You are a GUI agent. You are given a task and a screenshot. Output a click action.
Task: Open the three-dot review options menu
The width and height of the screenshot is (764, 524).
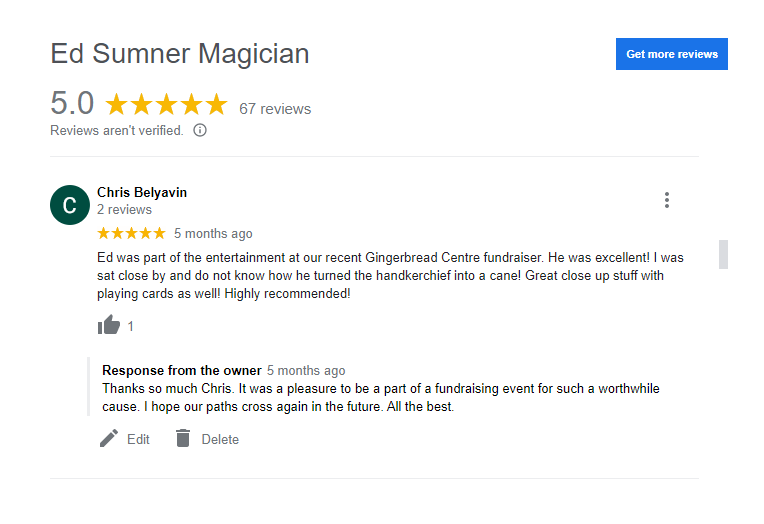click(667, 200)
